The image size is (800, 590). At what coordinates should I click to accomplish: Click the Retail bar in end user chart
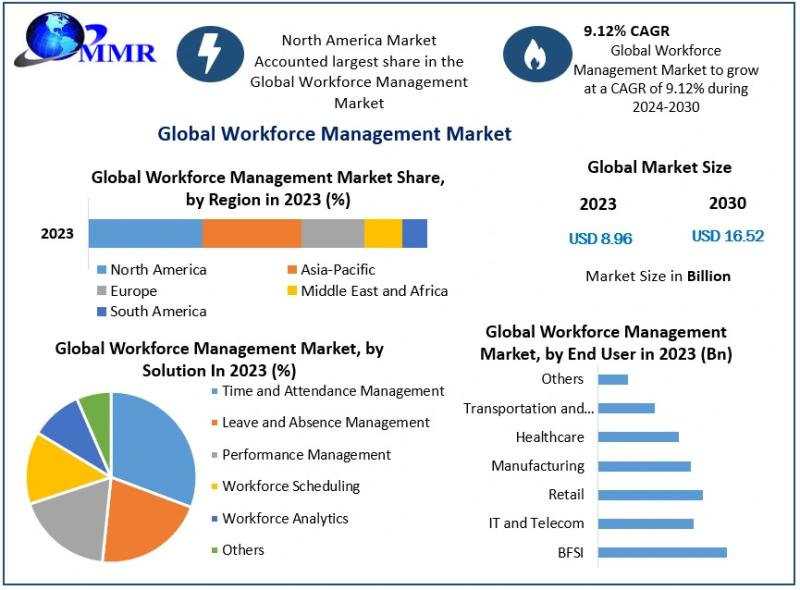click(x=650, y=495)
